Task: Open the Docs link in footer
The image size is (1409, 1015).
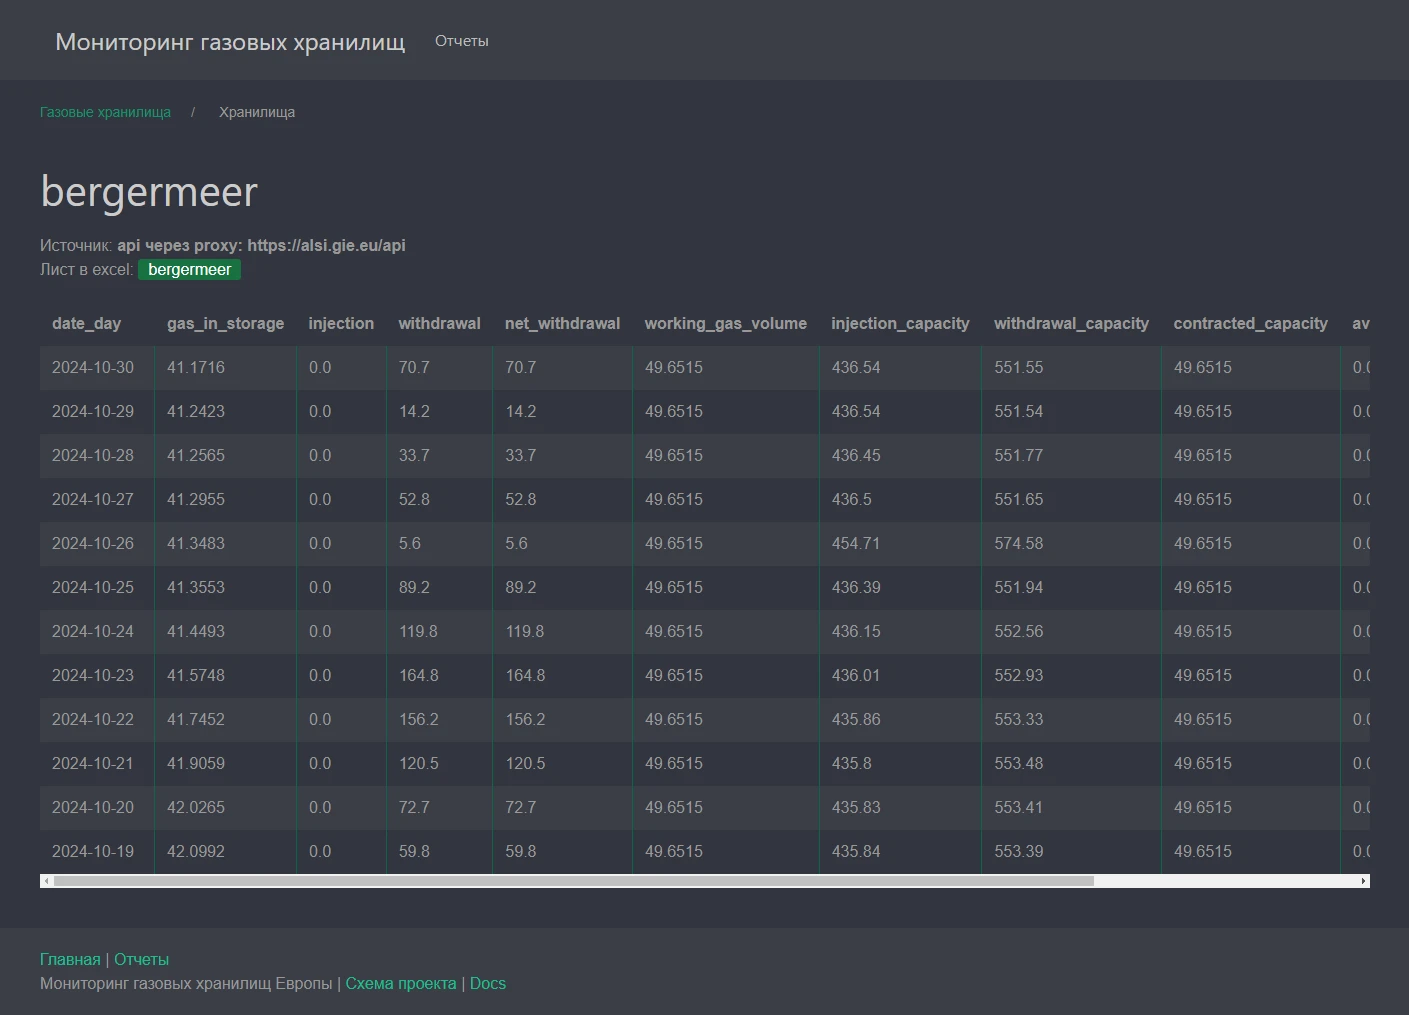Action: 488,983
